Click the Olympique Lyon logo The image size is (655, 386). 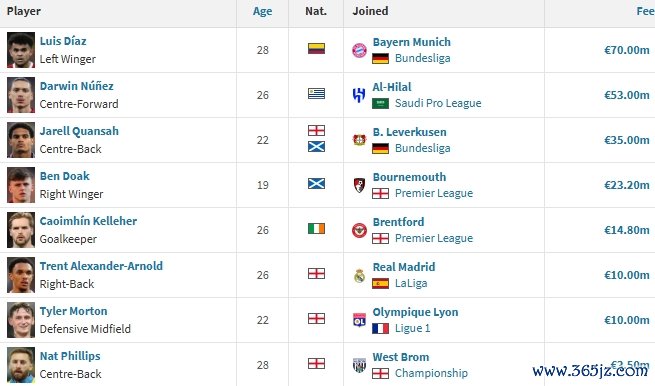tap(359, 320)
